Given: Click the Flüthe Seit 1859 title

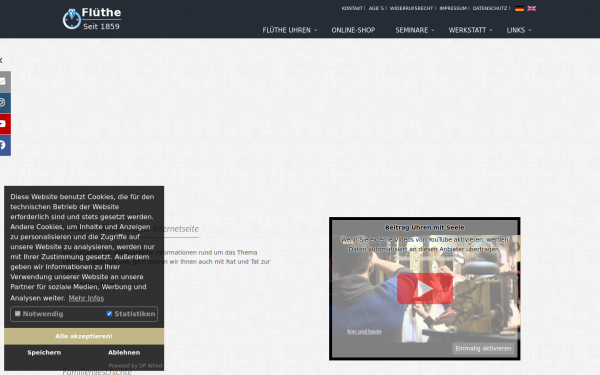Looking at the screenshot, I should click(101, 19).
